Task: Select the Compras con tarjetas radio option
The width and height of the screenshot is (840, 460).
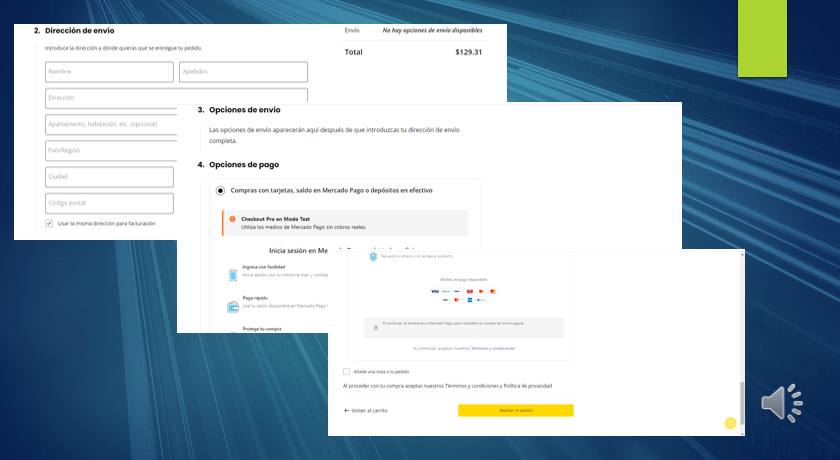Action: pos(220,191)
